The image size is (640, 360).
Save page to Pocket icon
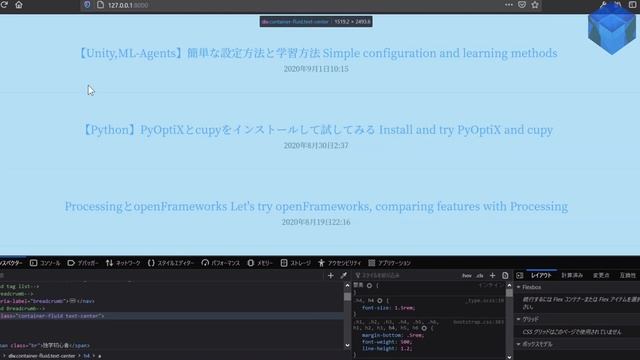click(522, 5)
